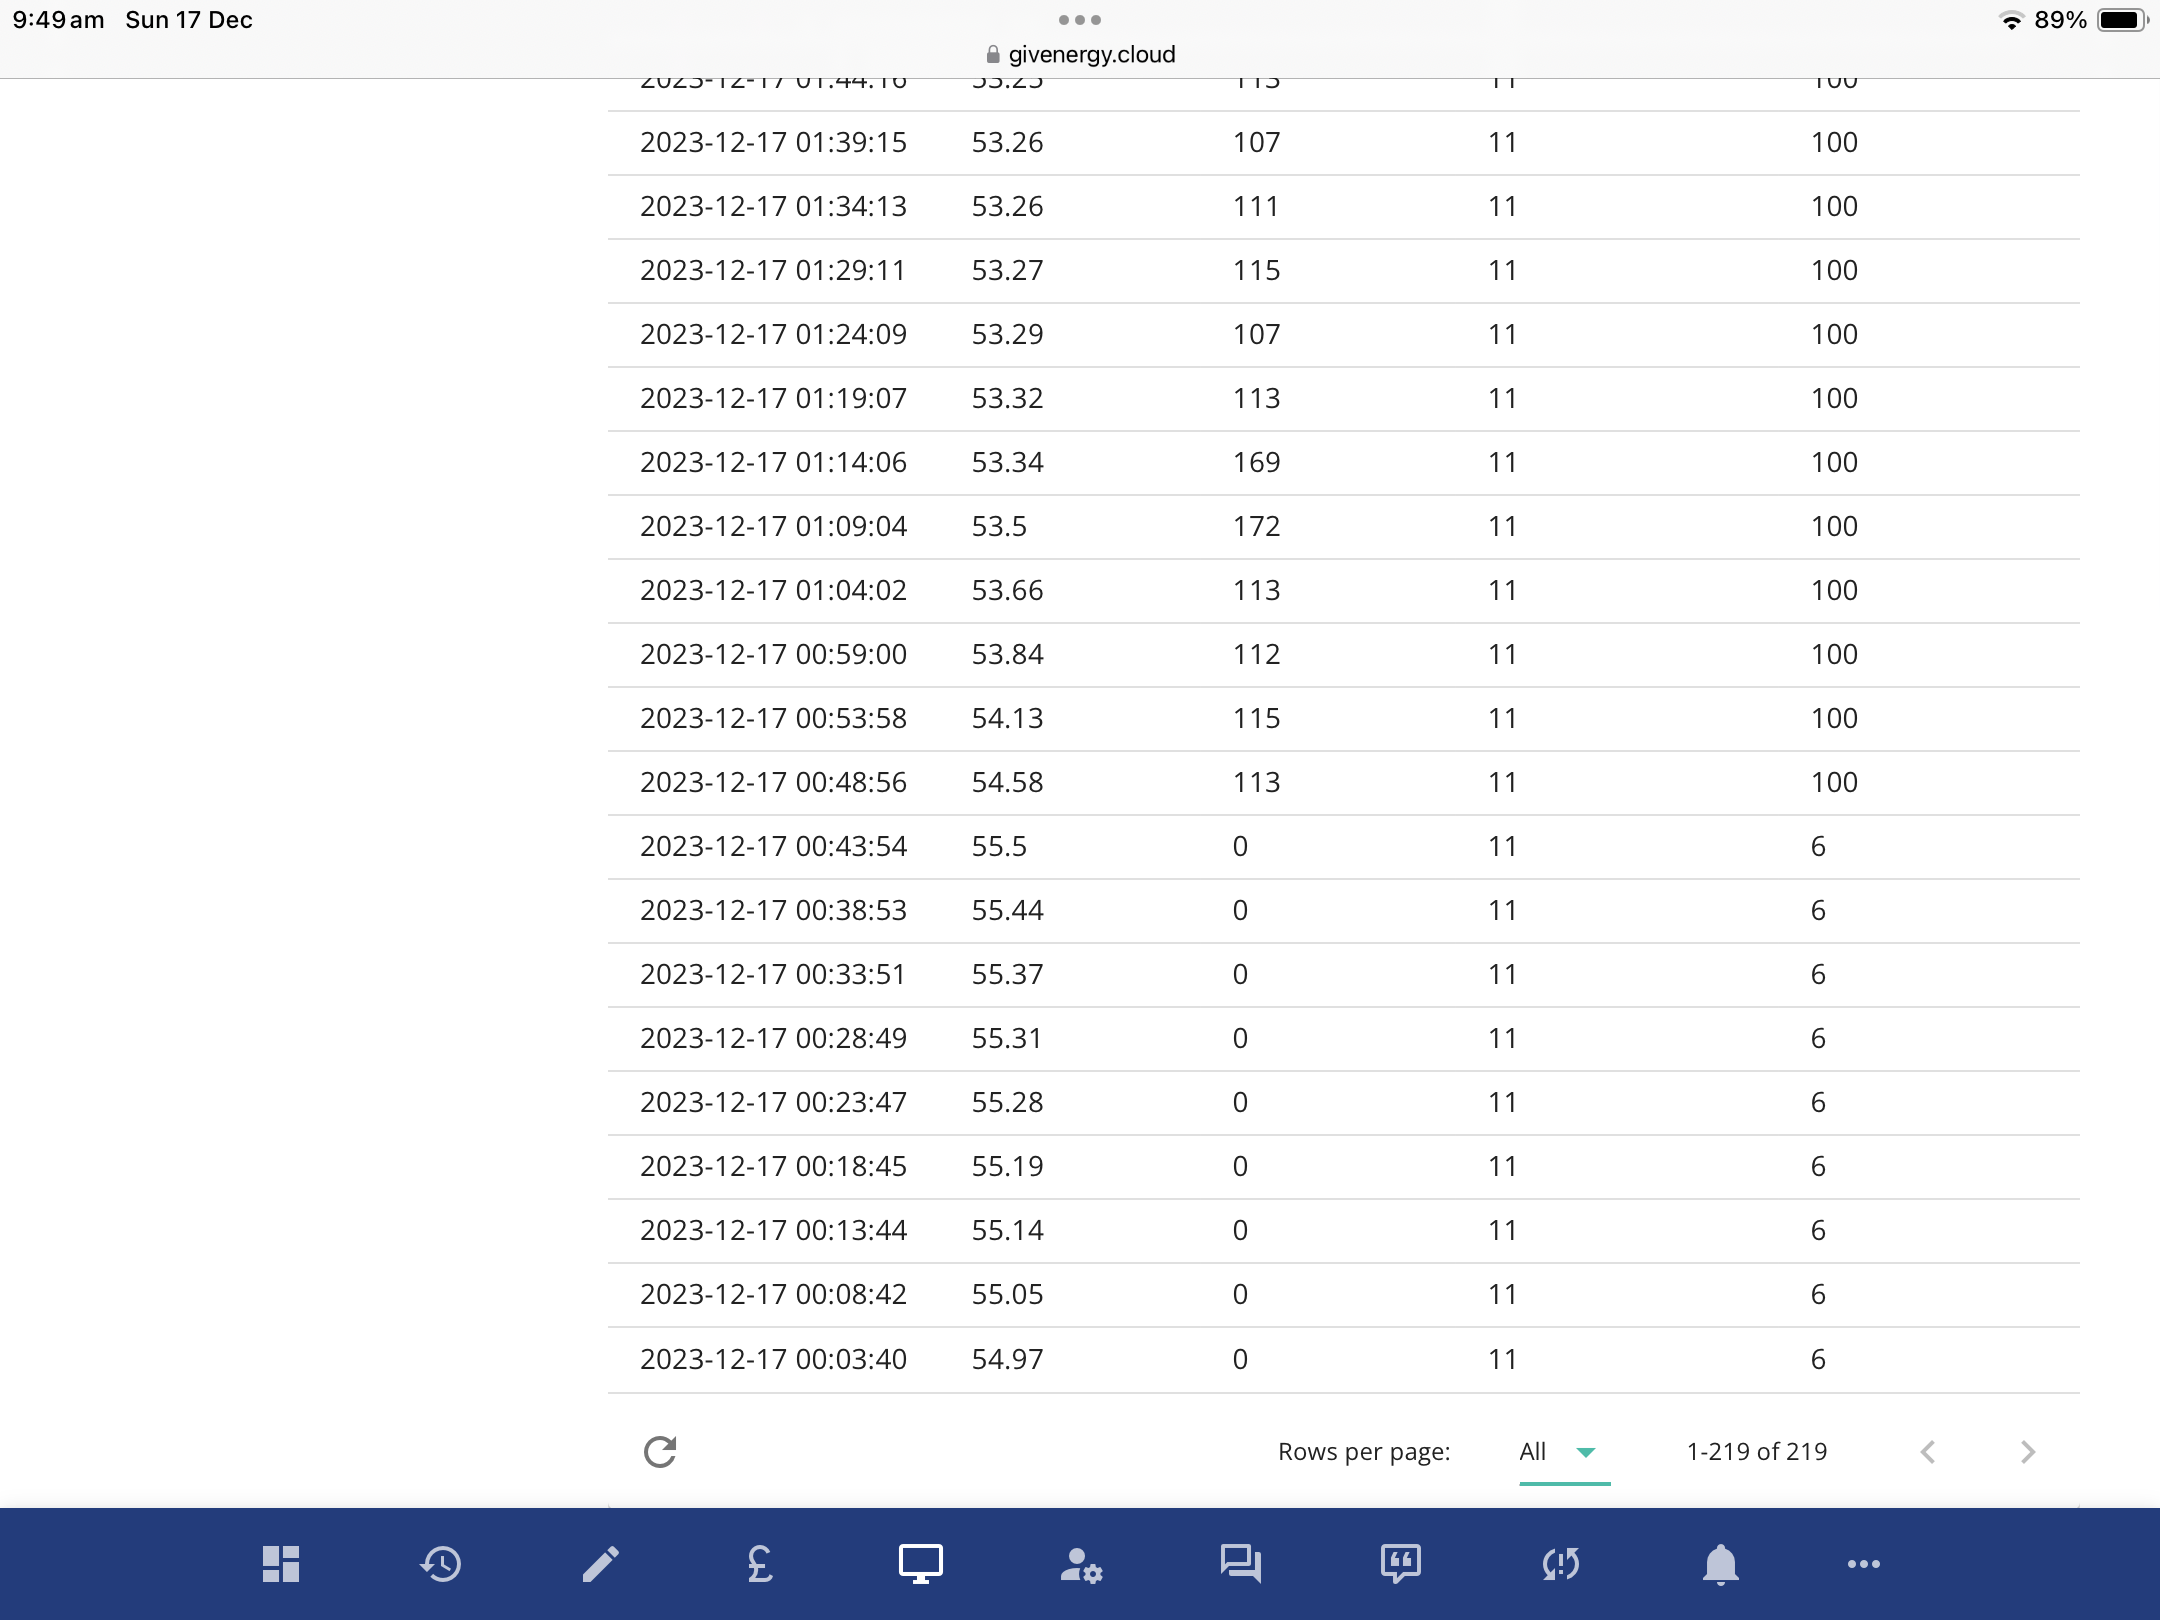
Task: Open the pound sign tariff icon
Action: click(760, 1564)
